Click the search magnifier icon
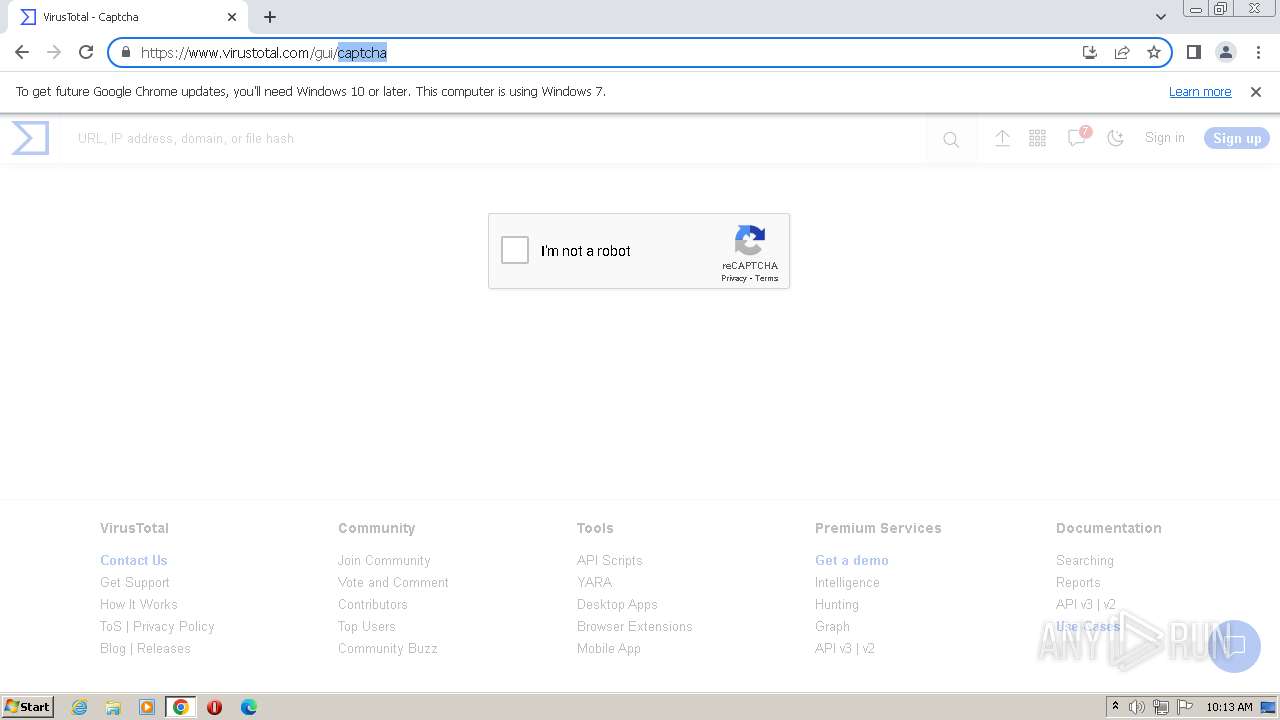 click(x=951, y=140)
